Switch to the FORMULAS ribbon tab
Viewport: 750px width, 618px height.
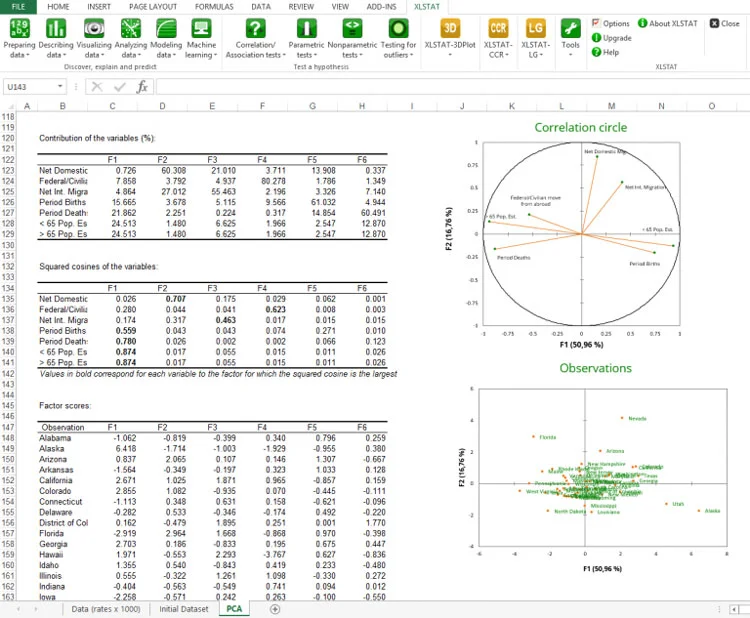tap(214, 6)
